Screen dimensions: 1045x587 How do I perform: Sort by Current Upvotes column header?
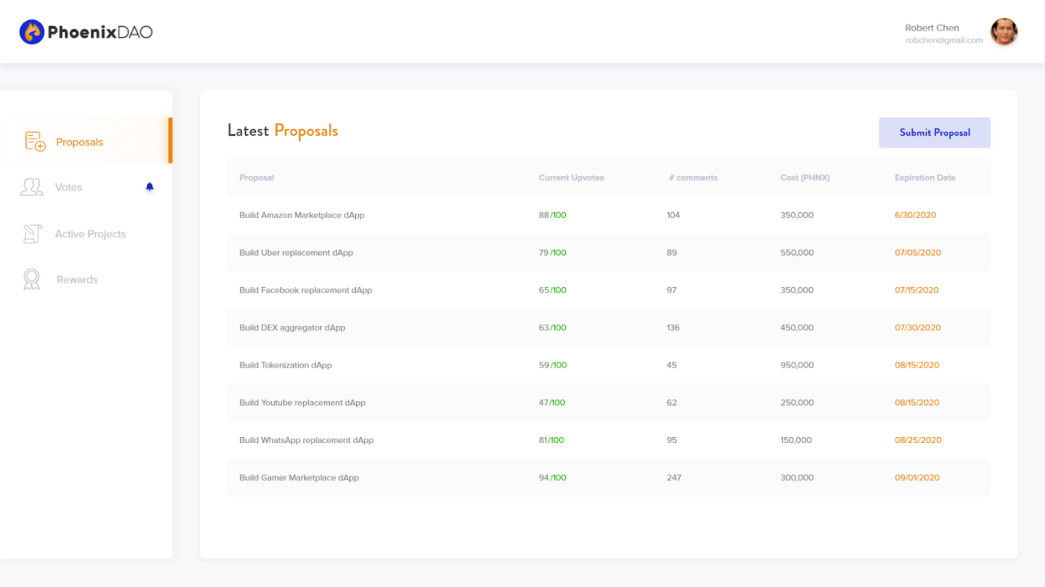pos(571,178)
